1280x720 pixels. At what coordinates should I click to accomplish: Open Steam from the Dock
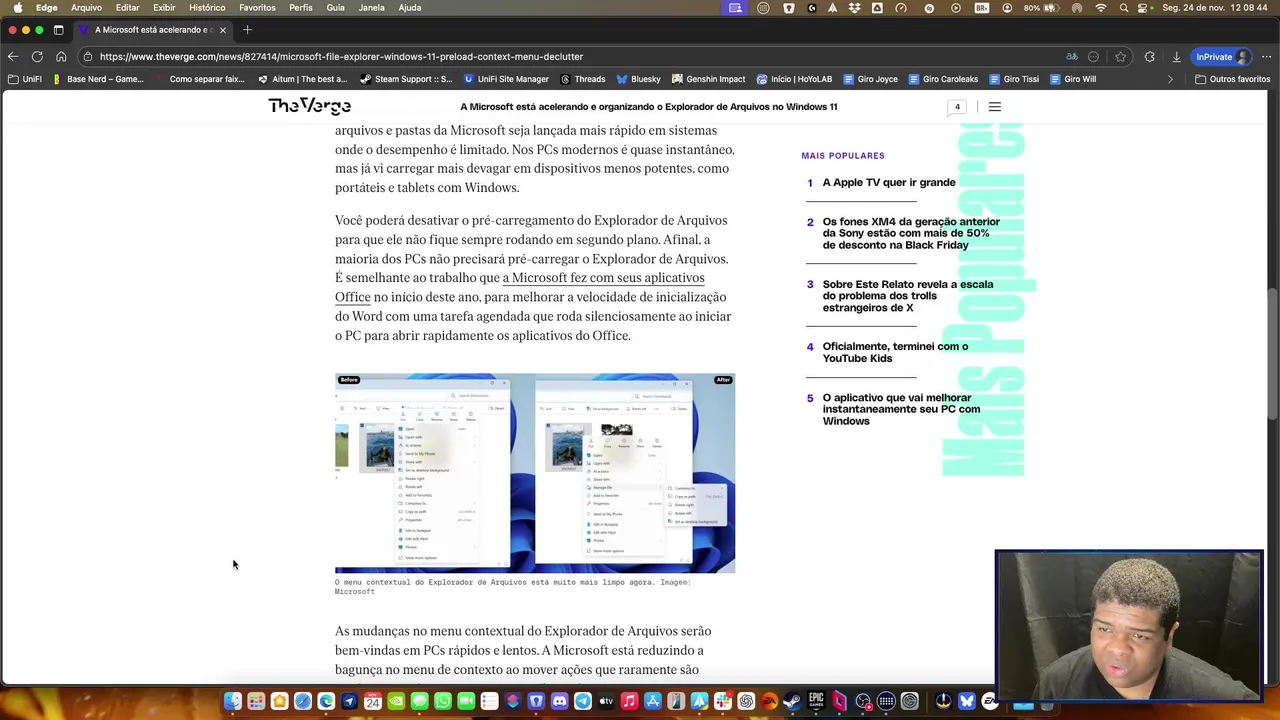[x=792, y=701]
